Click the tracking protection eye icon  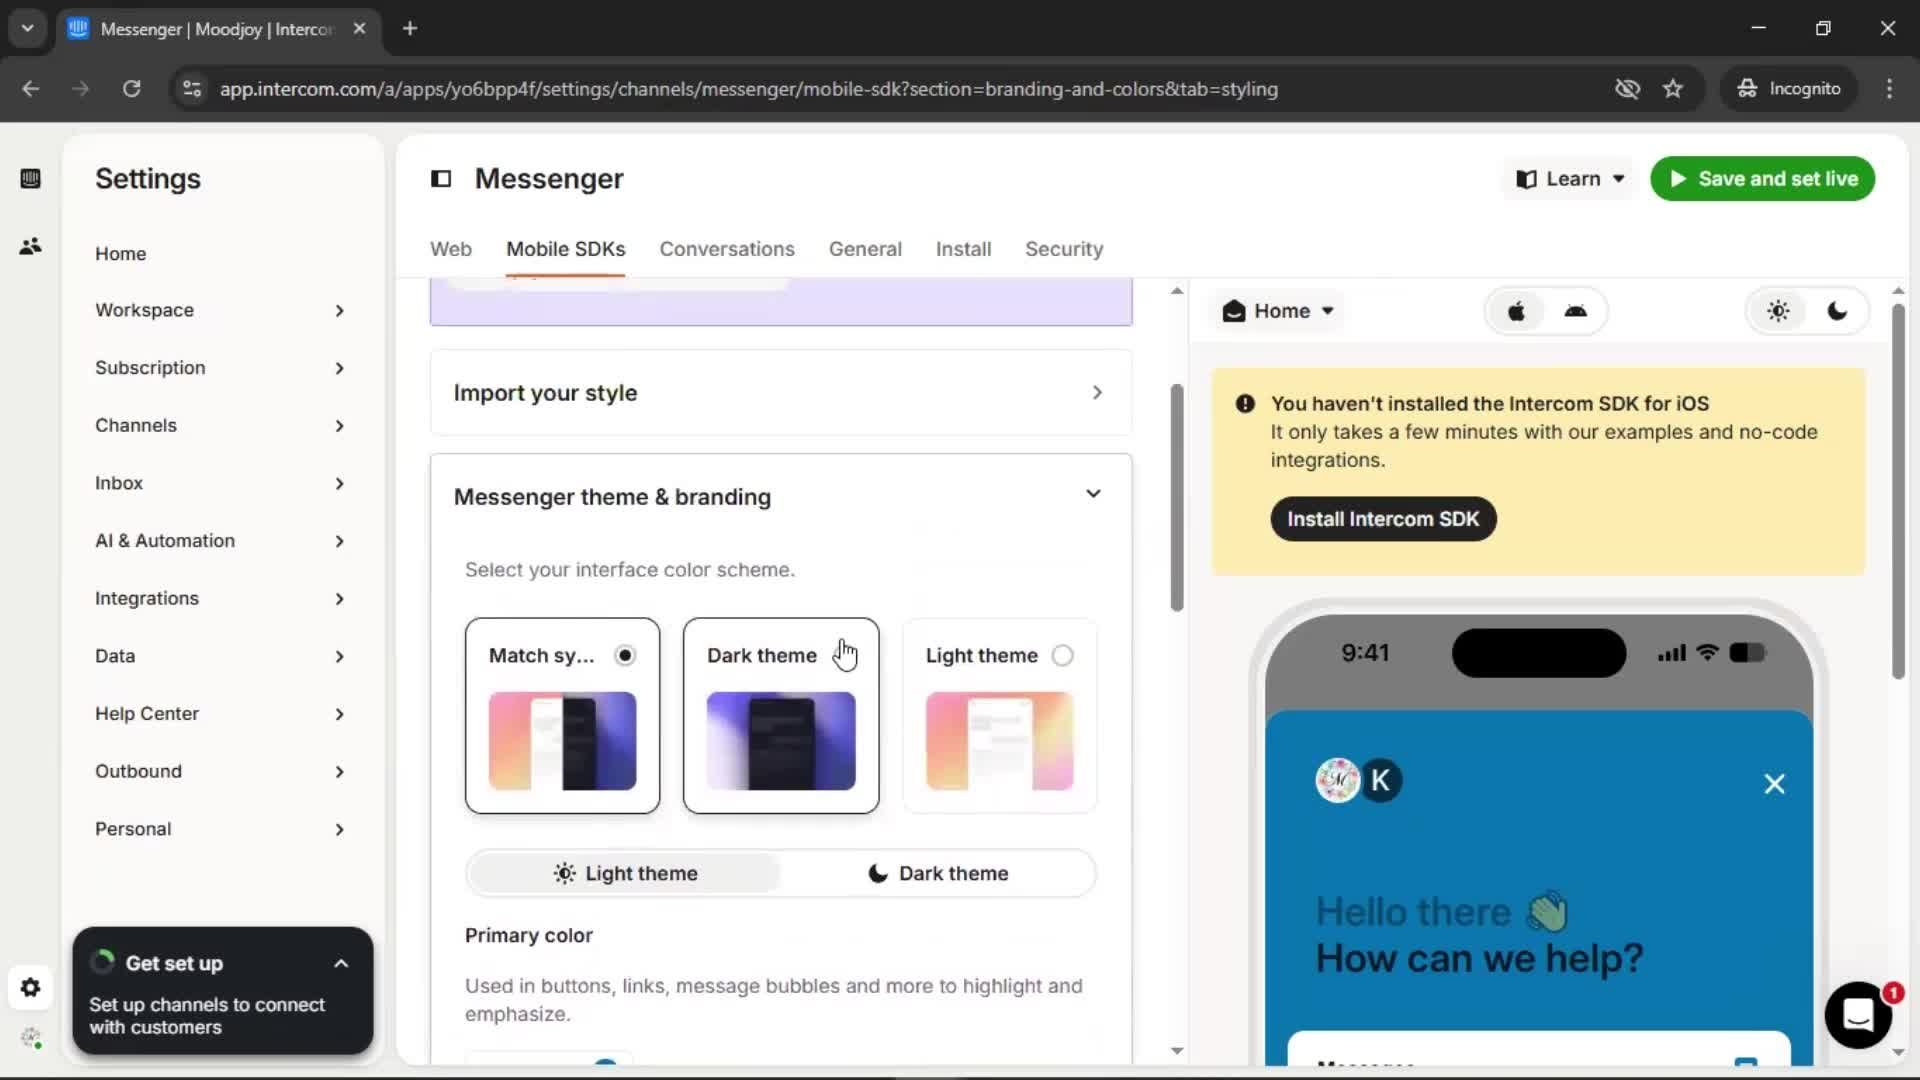tap(1627, 89)
